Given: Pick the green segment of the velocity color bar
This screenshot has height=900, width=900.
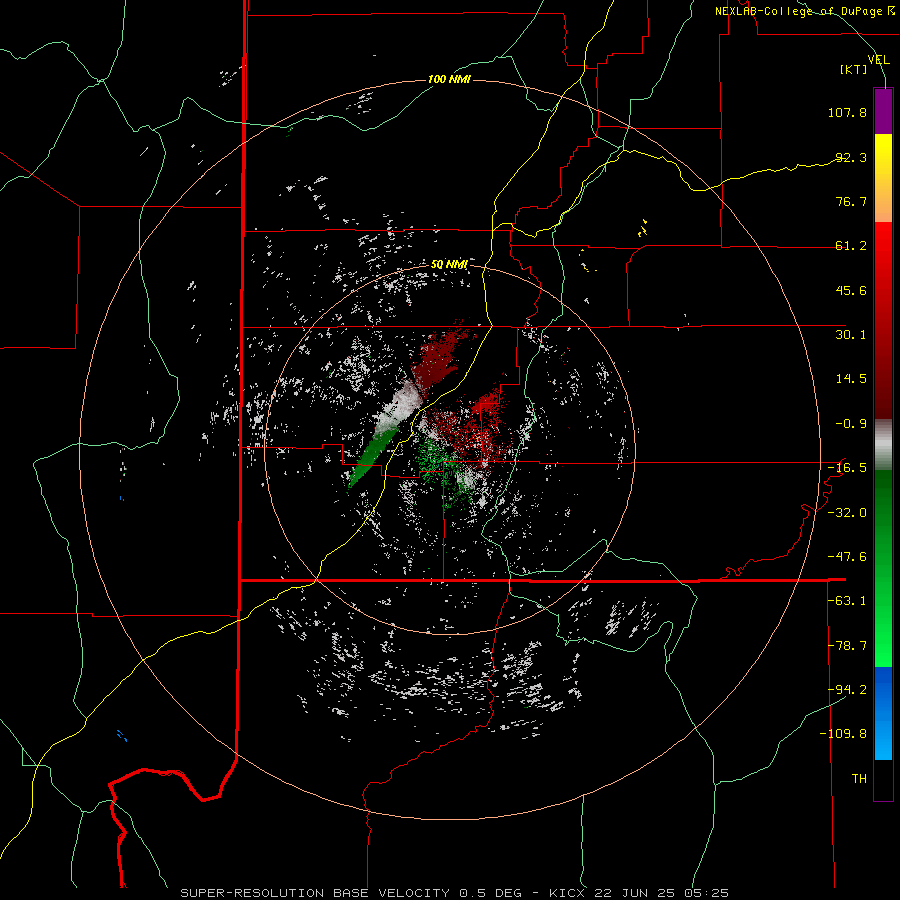Looking at the screenshot, I should [883, 568].
